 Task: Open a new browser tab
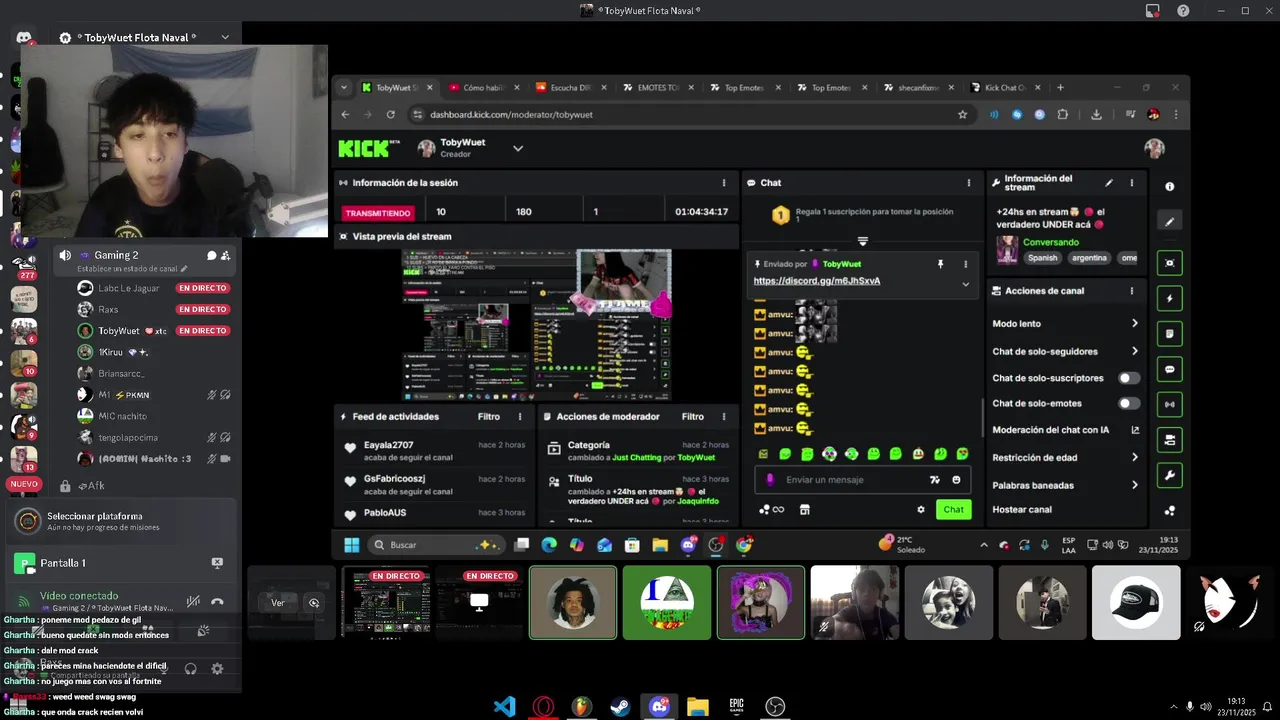(1060, 88)
